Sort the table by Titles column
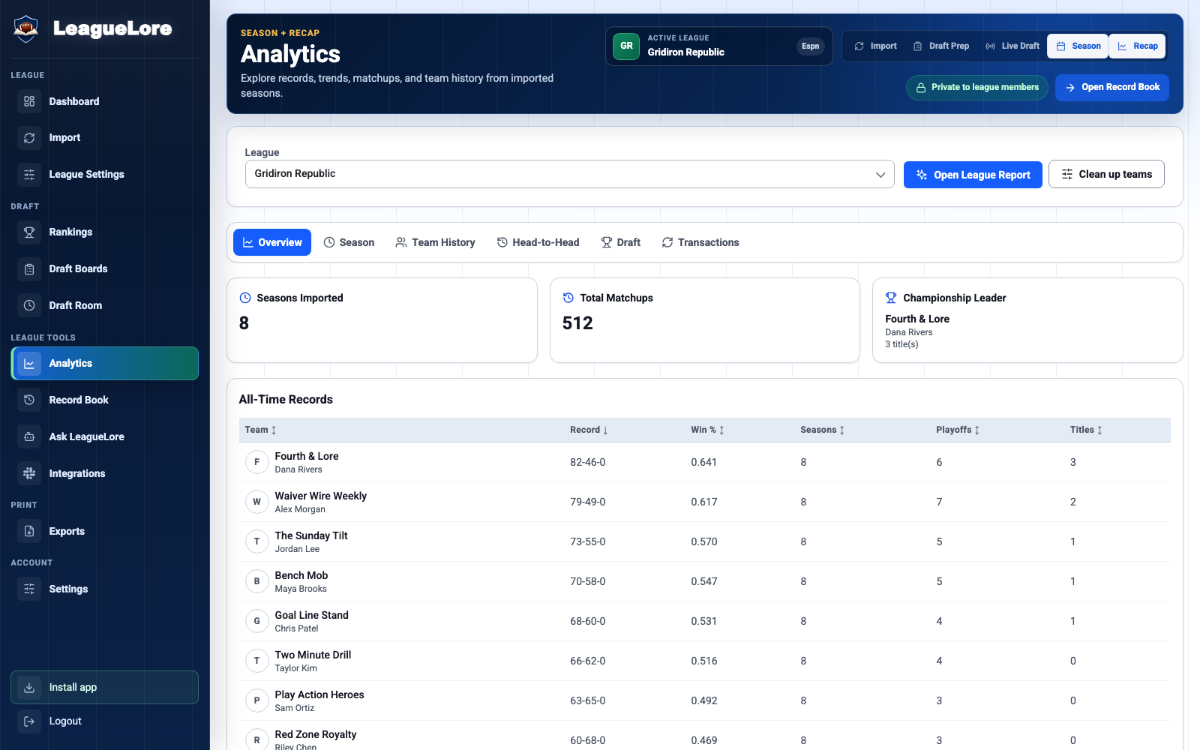The height and width of the screenshot is (750, 1200). 1086,430
